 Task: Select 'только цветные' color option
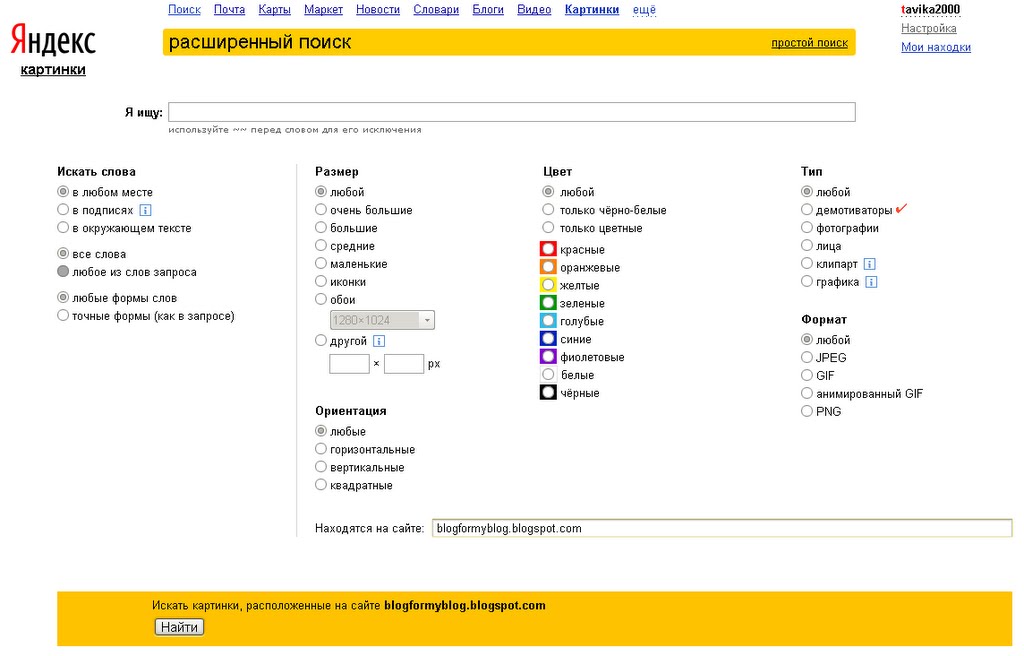[x=548, y=227]
